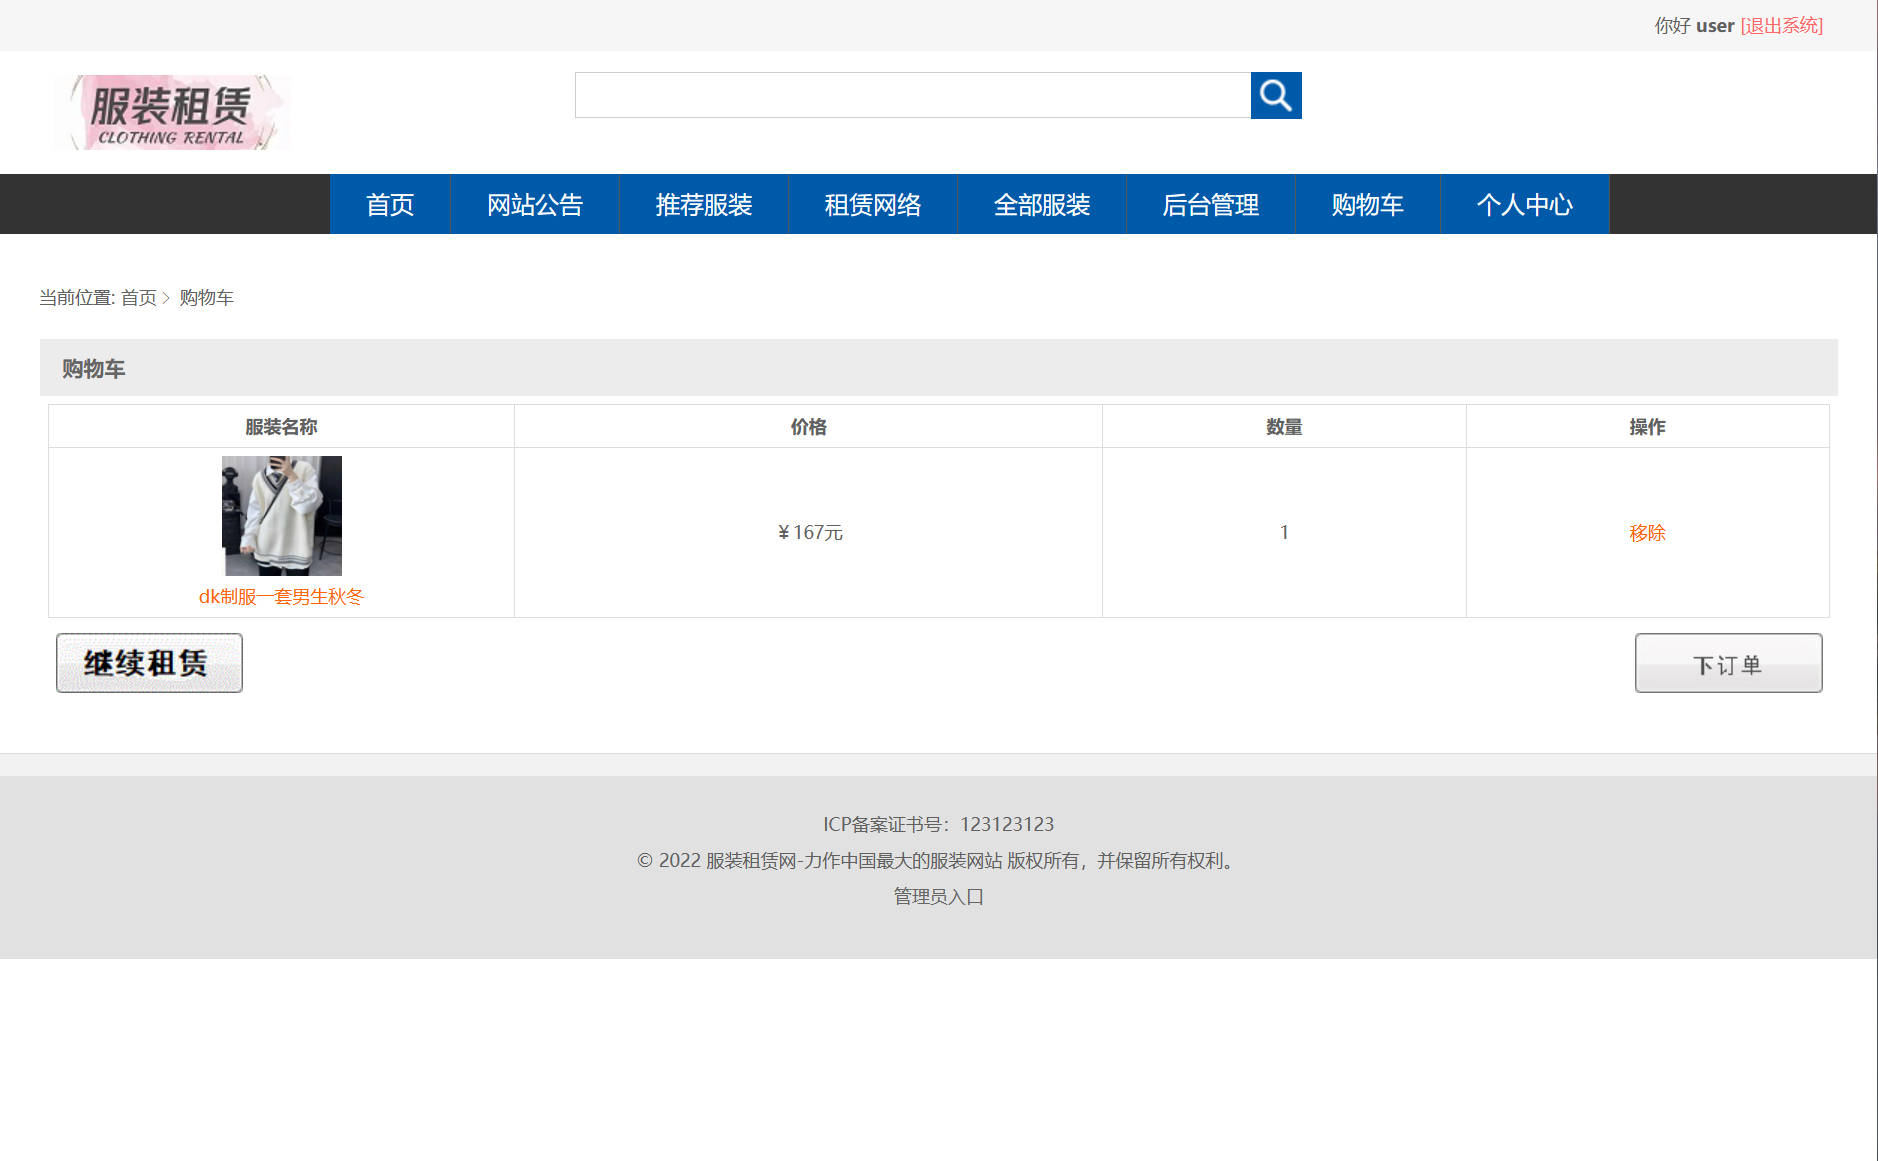Open the 网站公告 announcements page

(535, 204)
